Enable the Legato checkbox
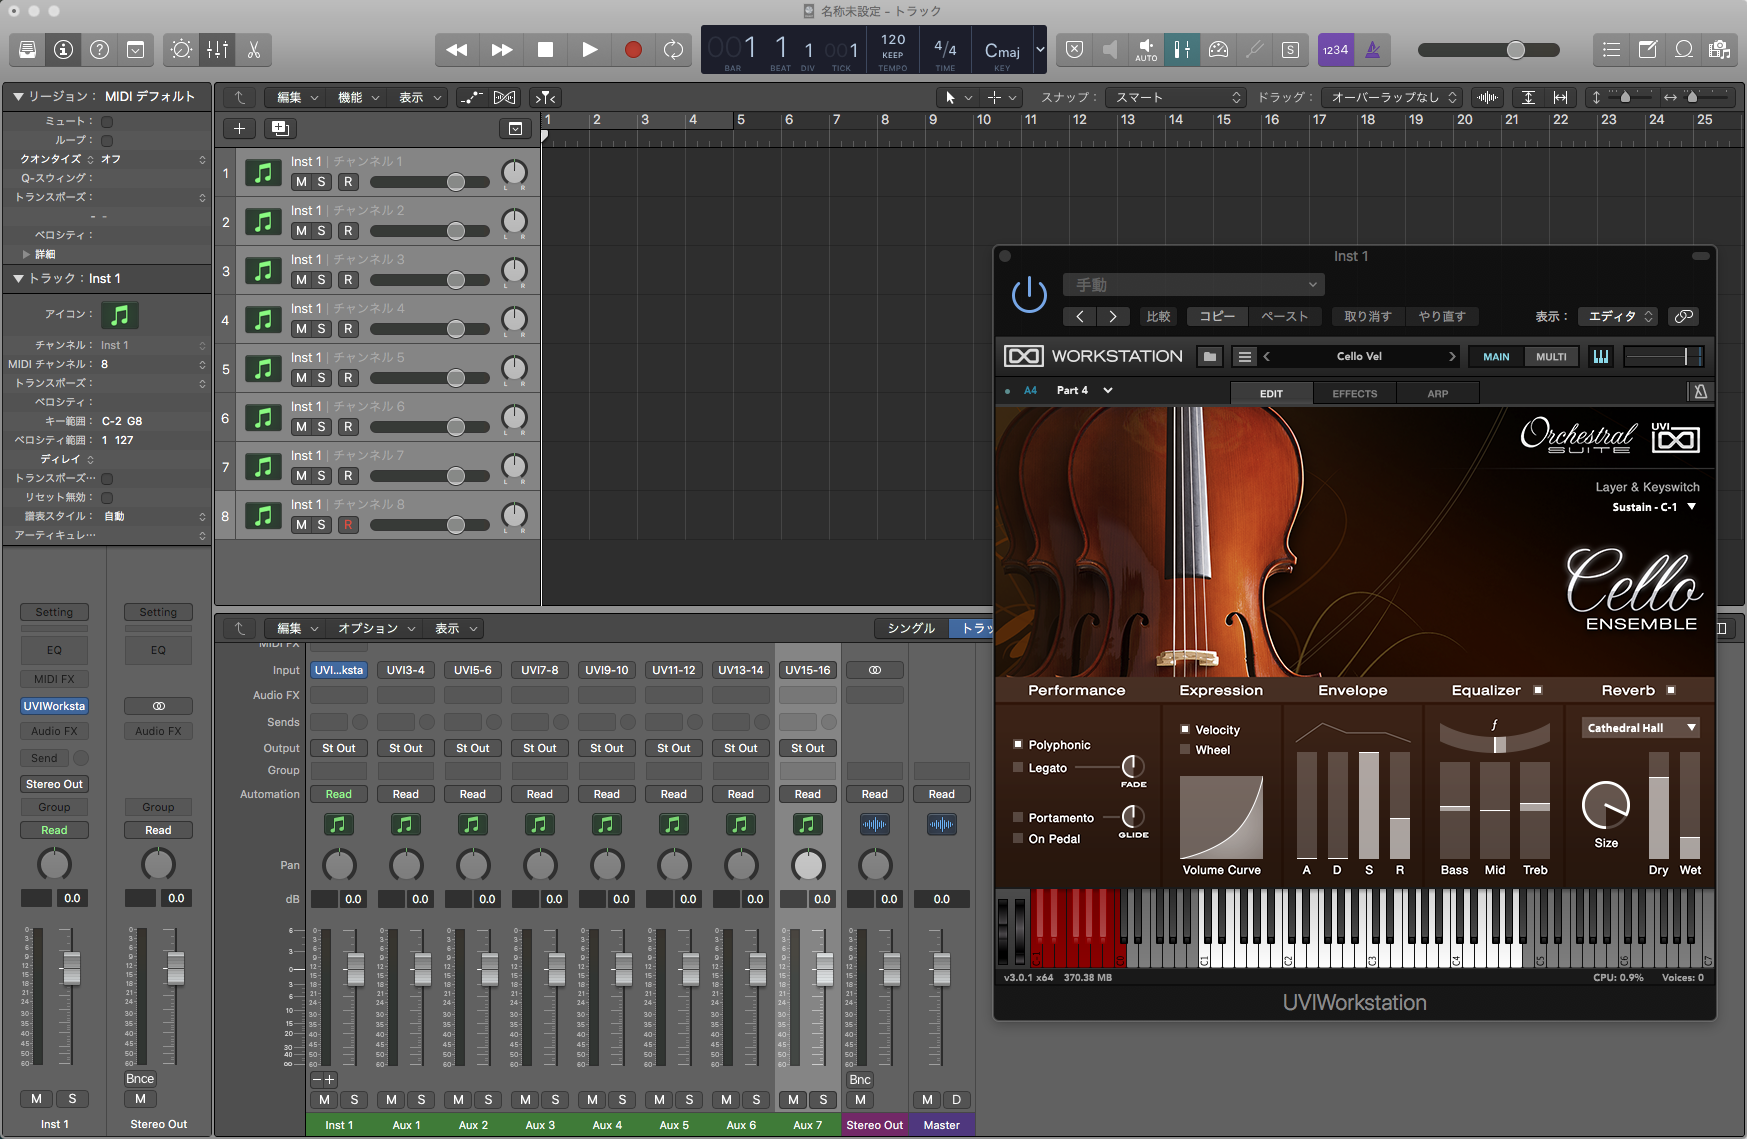This screenshot has height=1139, width=1747. [1018, 768]
